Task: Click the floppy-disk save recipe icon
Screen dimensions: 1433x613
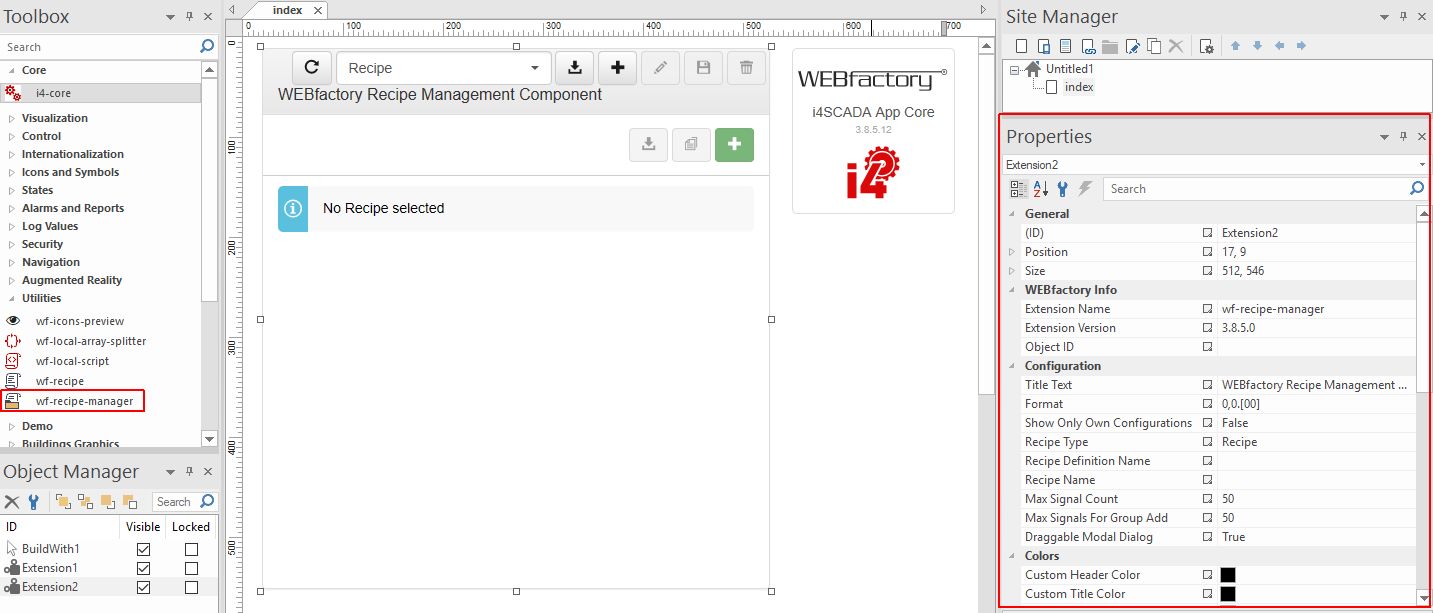Action: point(703,67)
